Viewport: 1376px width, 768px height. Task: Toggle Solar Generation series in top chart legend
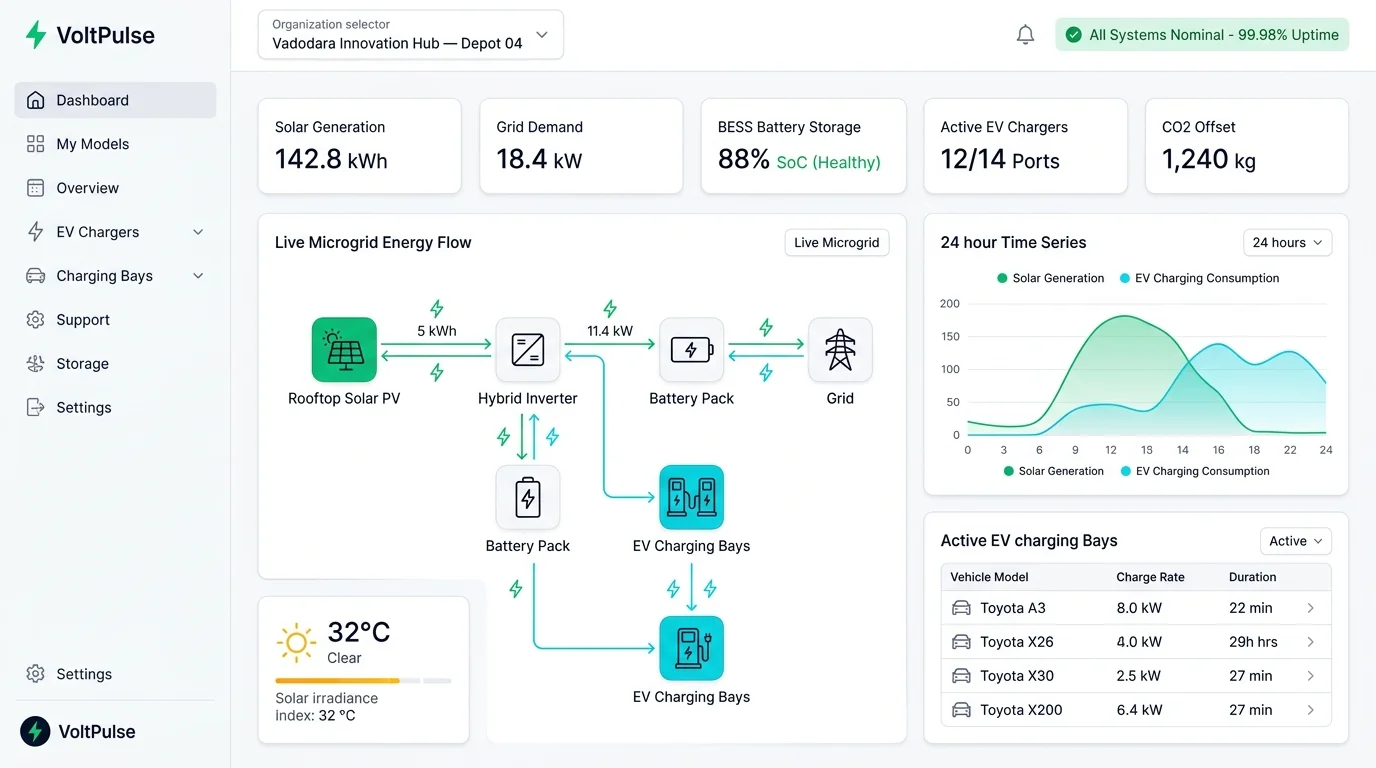click(x=1051, y=278)
